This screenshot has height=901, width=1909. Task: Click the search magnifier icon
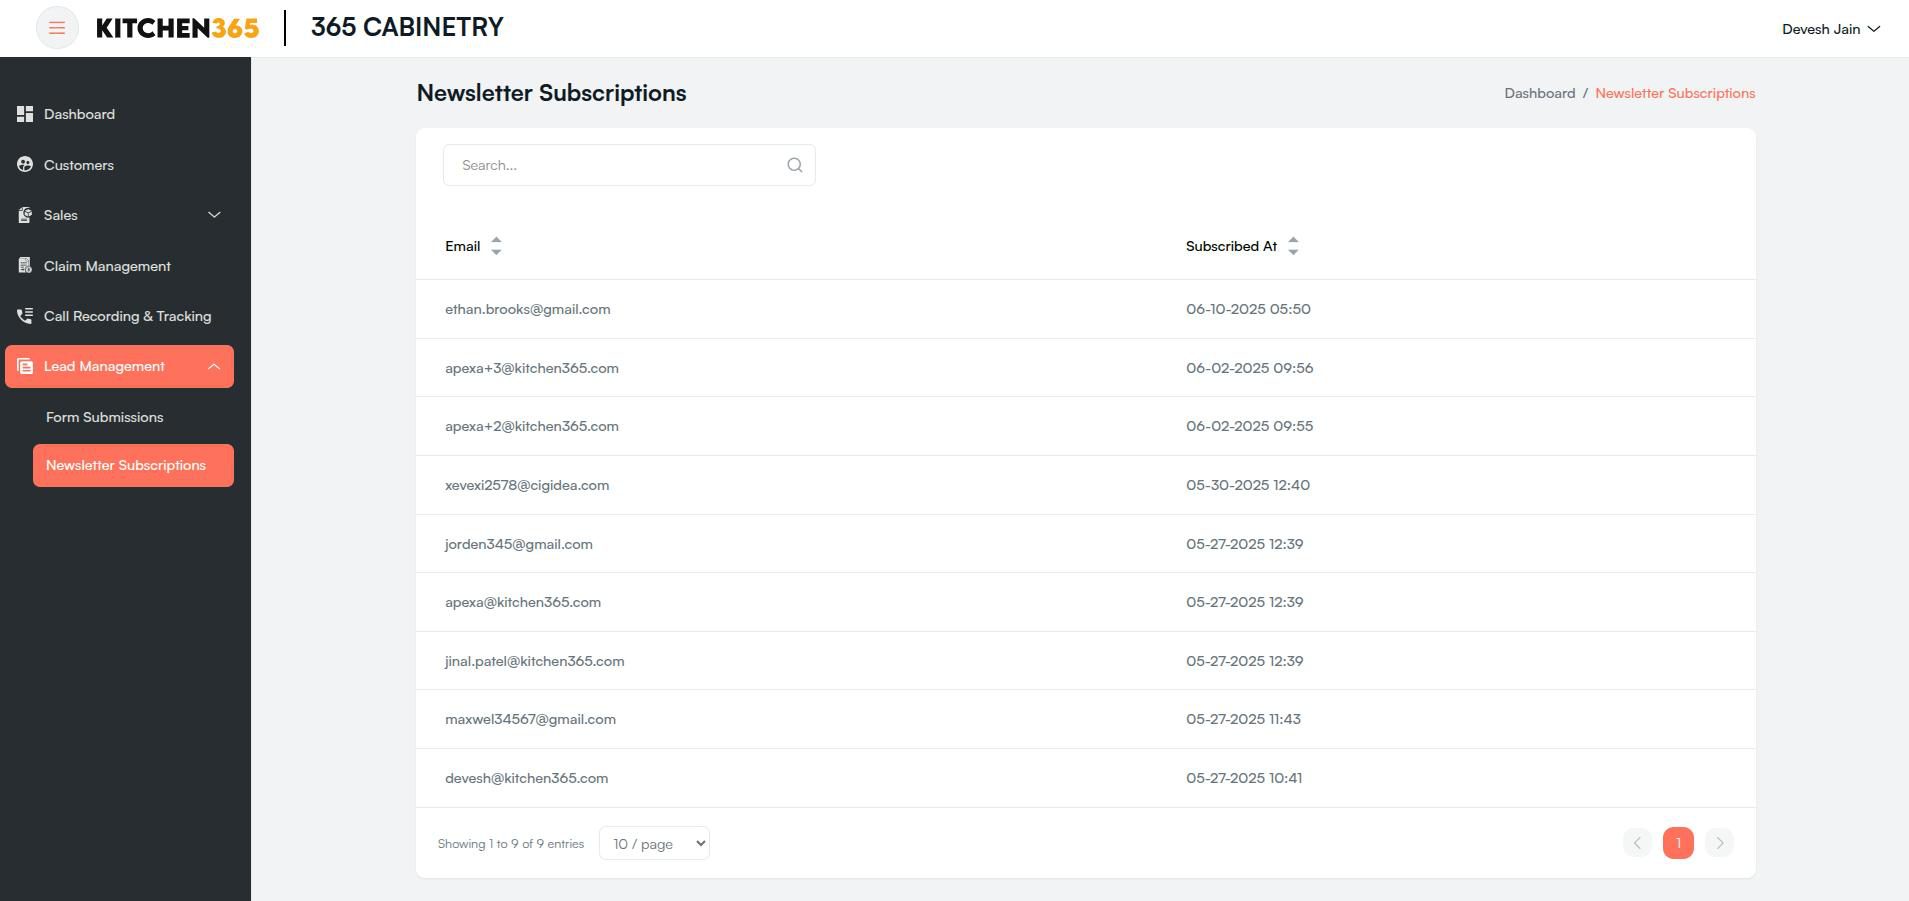pos(795,165)
